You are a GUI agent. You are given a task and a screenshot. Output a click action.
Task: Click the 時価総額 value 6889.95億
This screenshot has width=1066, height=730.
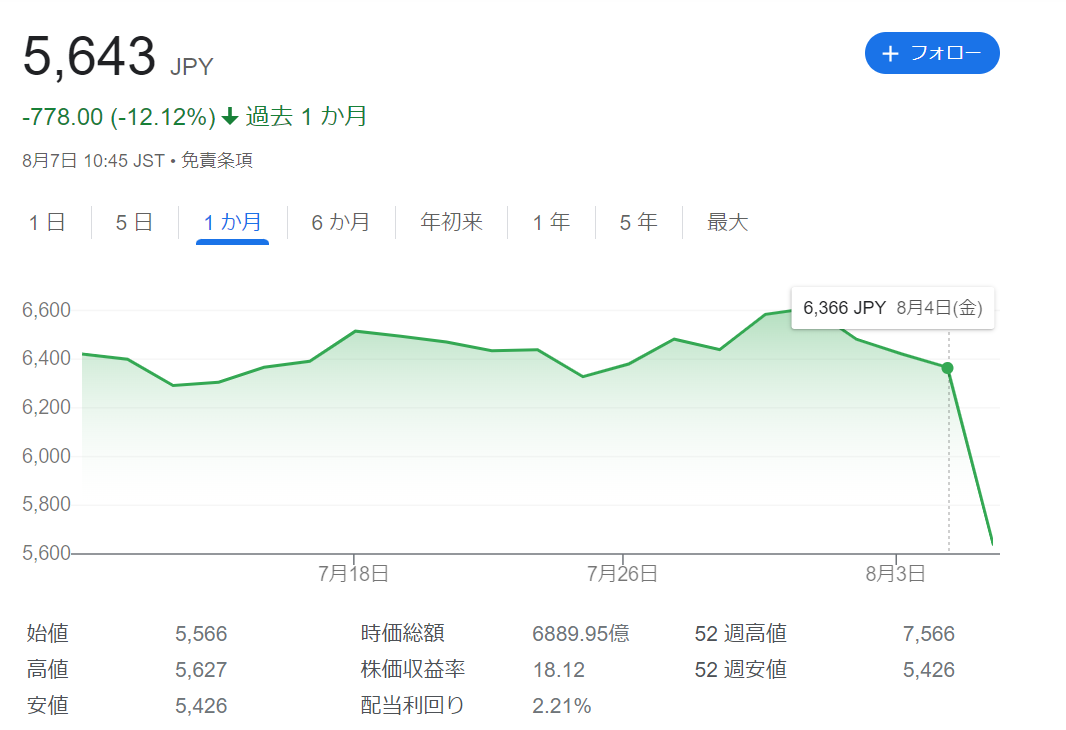[581, 633]
